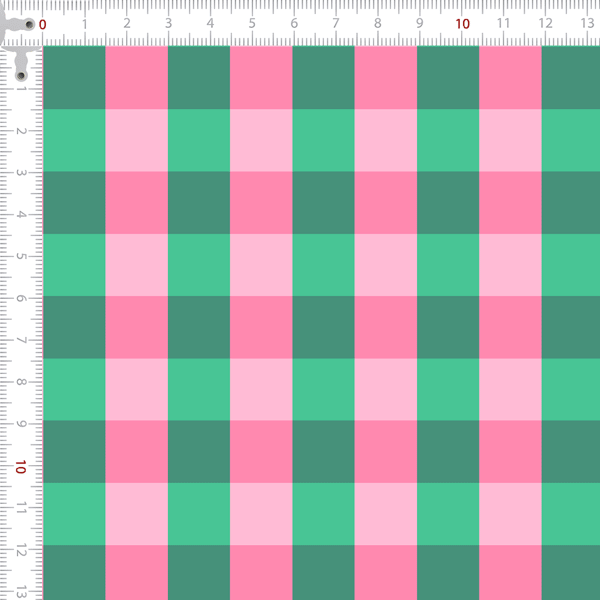Click the red 10 on horizontal ruler

(462, 24)
